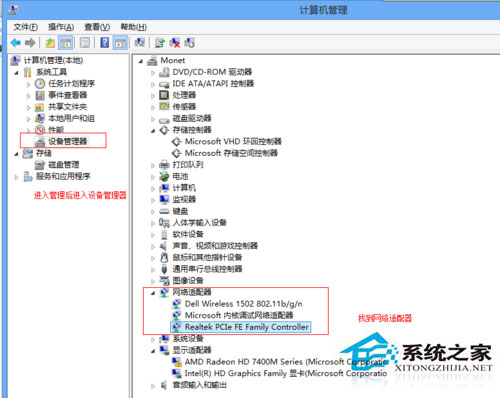Select the 键盘 category
Viewport: 500px width, 398px height.
pos(180,211)
